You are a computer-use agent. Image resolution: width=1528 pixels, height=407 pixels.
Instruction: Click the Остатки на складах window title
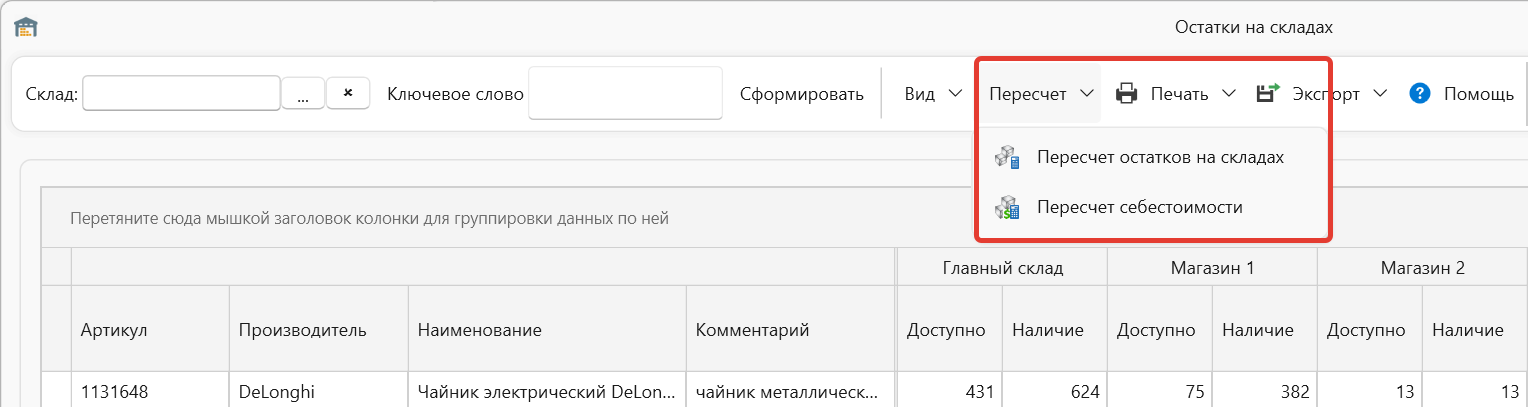[x=1254, y=27]
